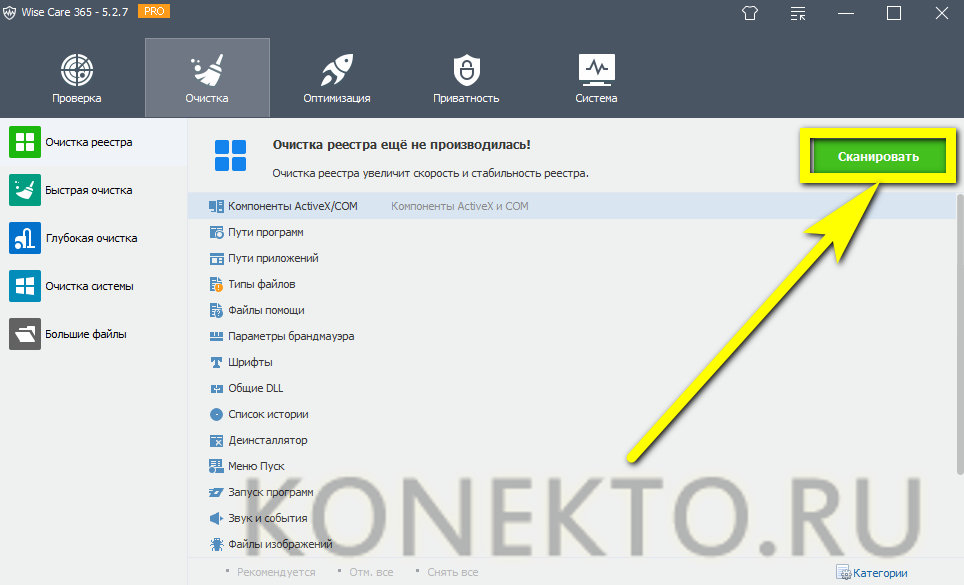Click the blue registry squares header icon
Image resolution: width=964 pixels, height=585 pixels.
(231, 155)
